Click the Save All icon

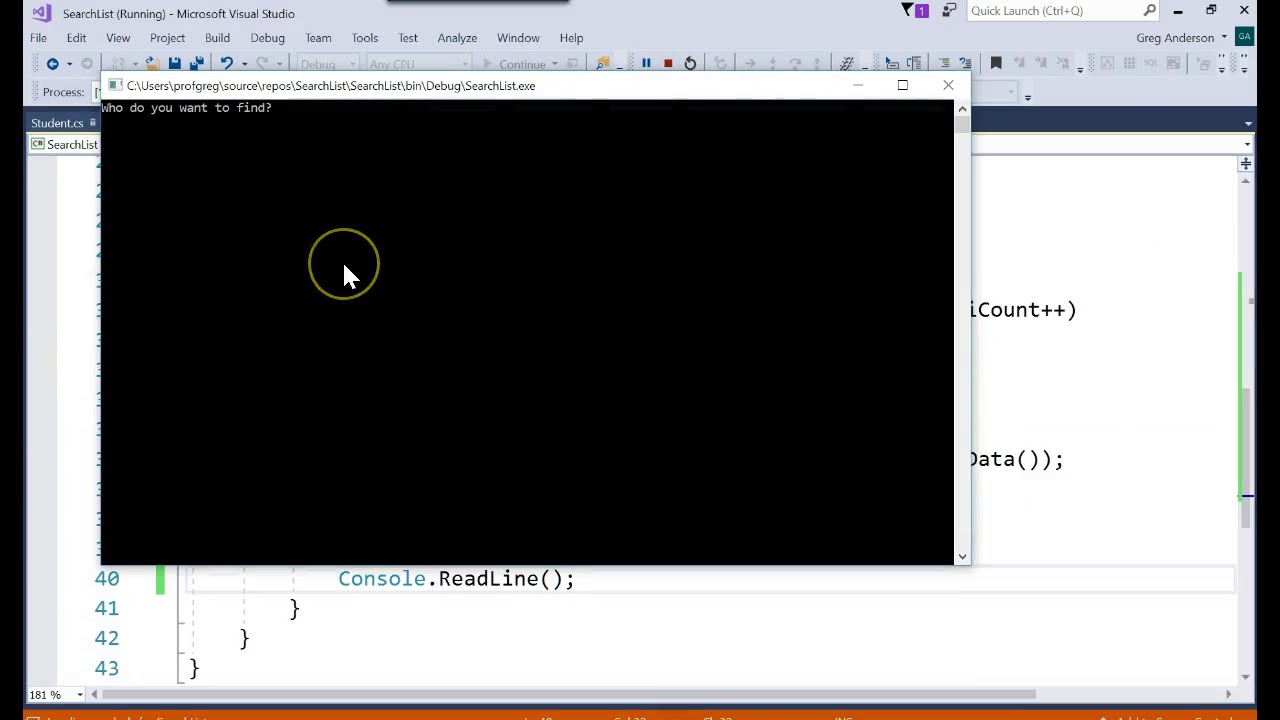point(197,64)
